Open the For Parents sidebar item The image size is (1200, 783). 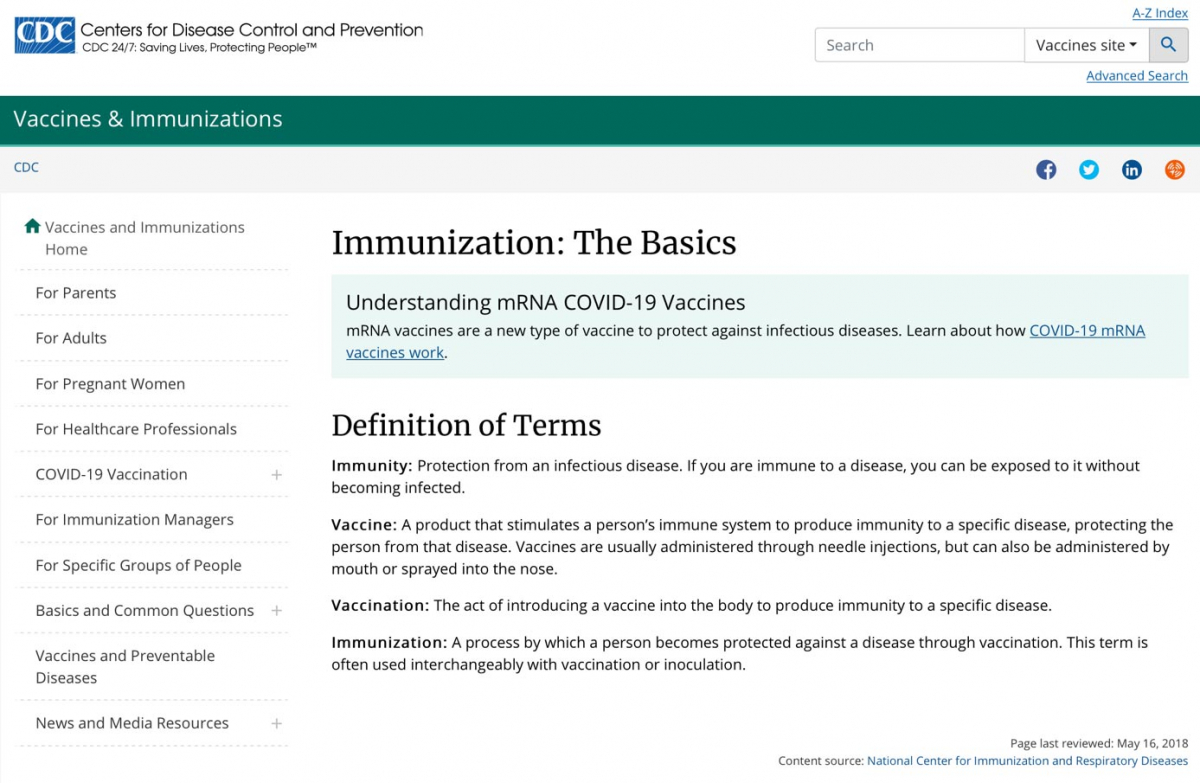tap(76, 293)
